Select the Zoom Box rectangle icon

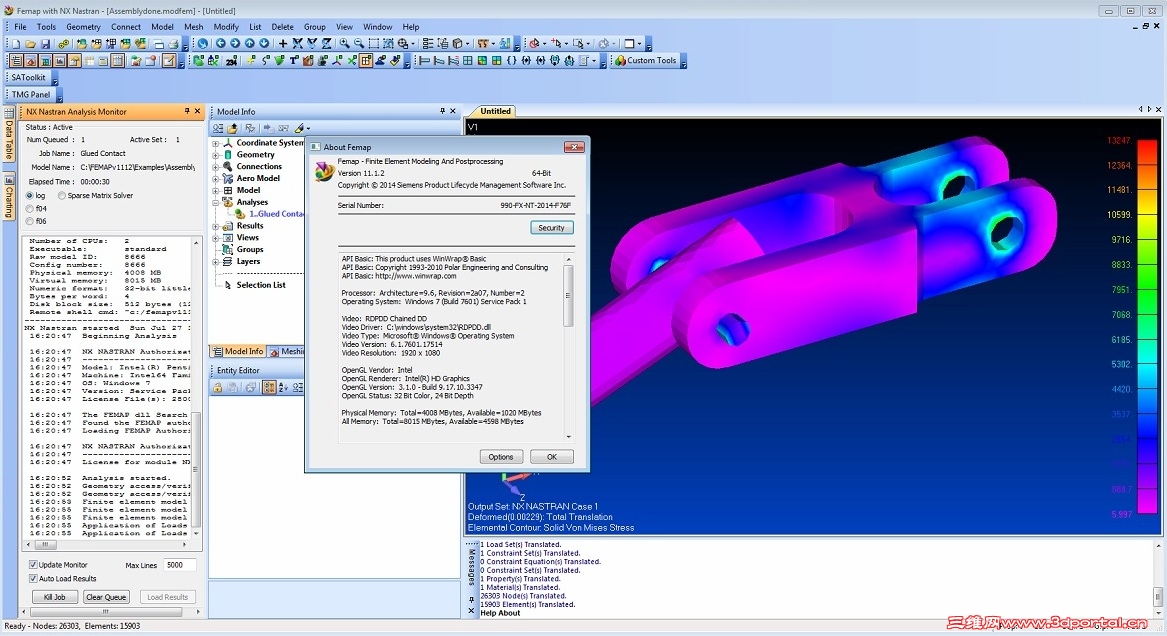pos(374,44)
